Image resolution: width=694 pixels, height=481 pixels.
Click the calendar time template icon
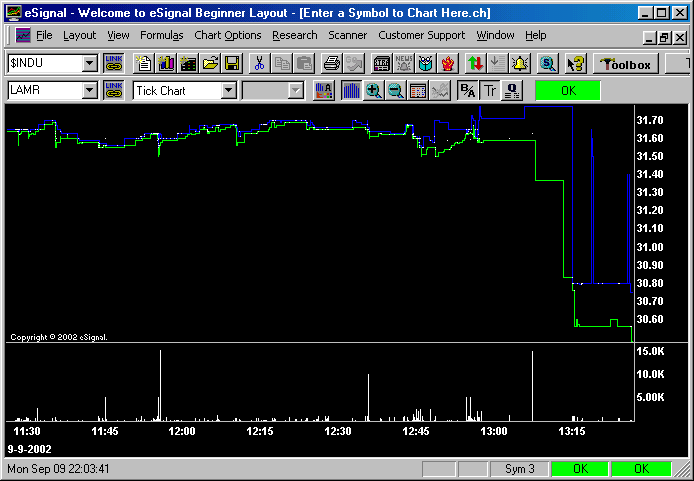coord(418,90)
